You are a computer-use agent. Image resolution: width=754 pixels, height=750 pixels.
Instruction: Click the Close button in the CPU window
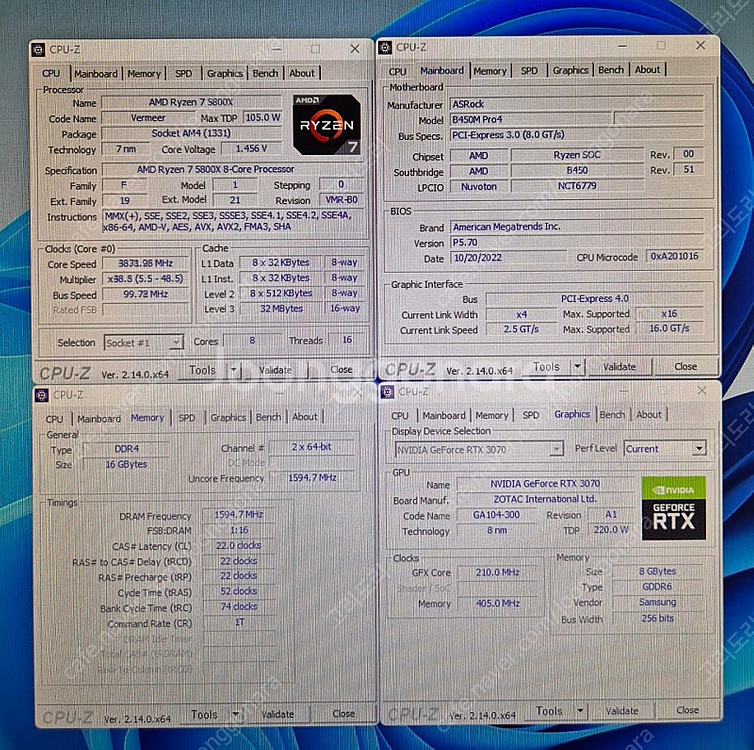(341, 369)
